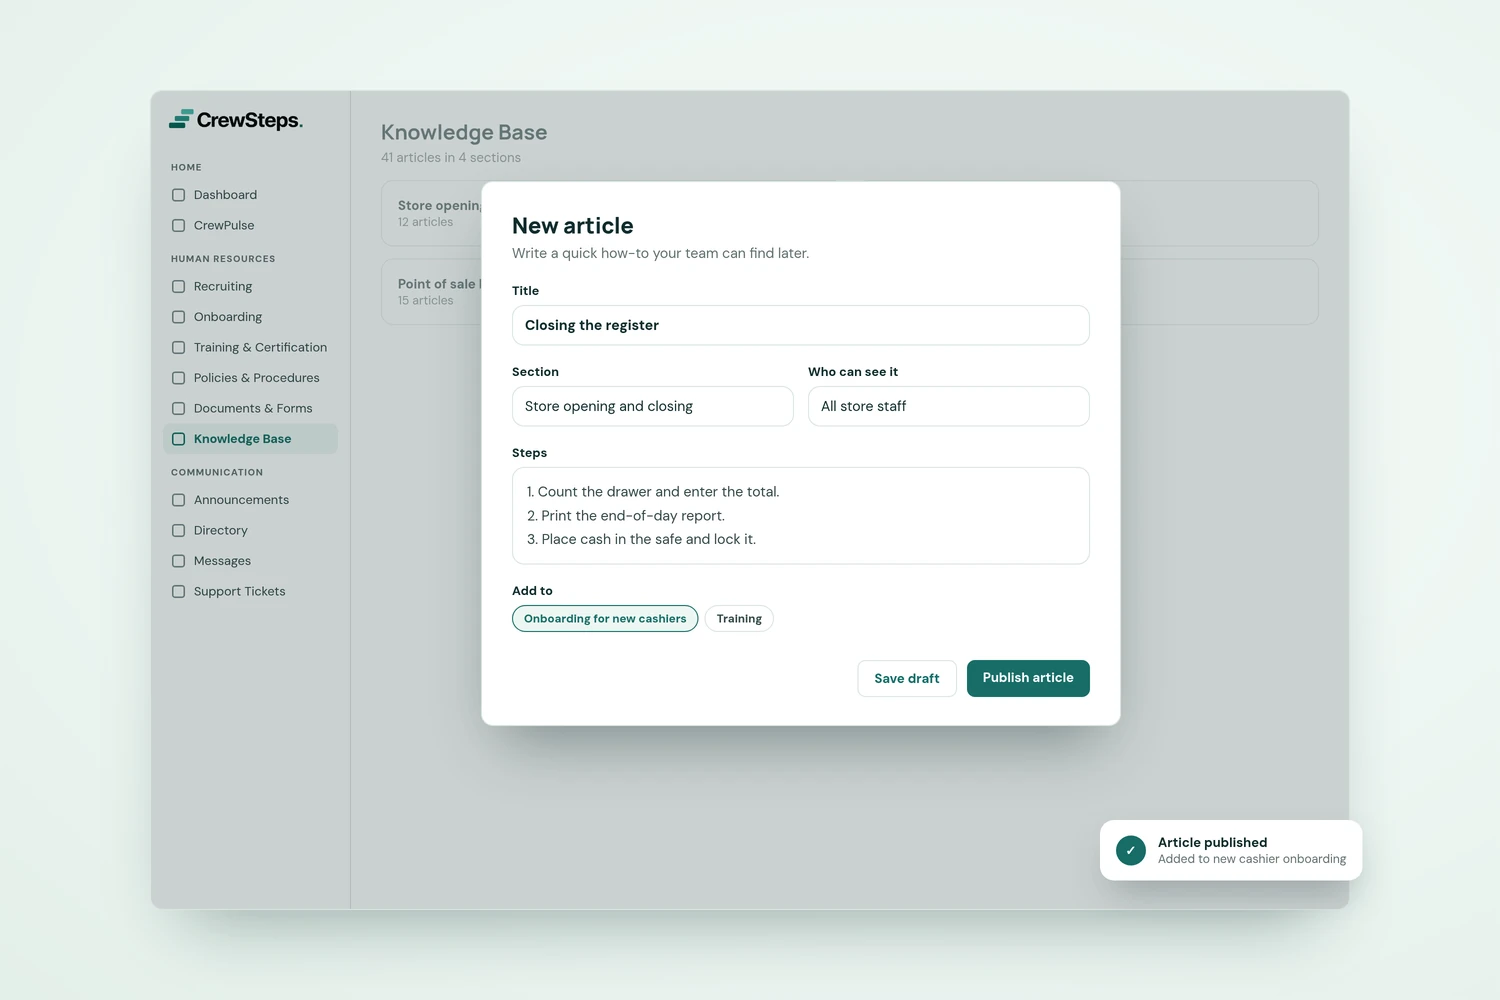This screenshot has width=1500, height=1000.
Task: Click the Save draft button
Action: point(907,678)
